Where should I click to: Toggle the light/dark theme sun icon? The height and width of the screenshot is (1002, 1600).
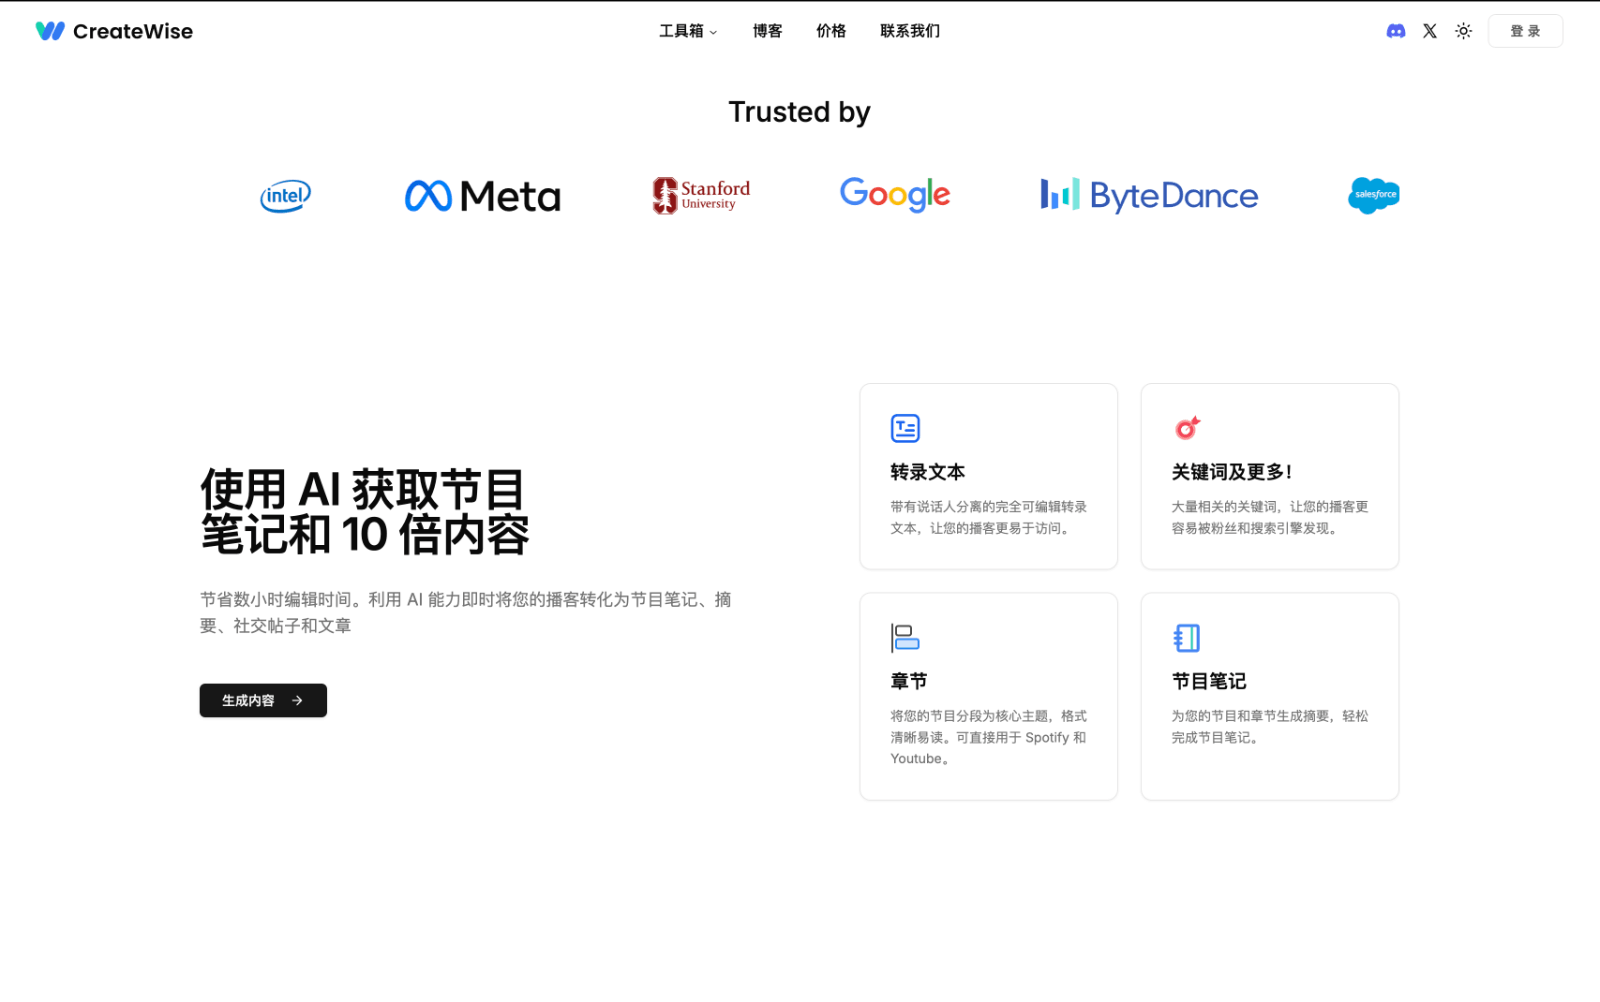click(x=1464, y=31)
